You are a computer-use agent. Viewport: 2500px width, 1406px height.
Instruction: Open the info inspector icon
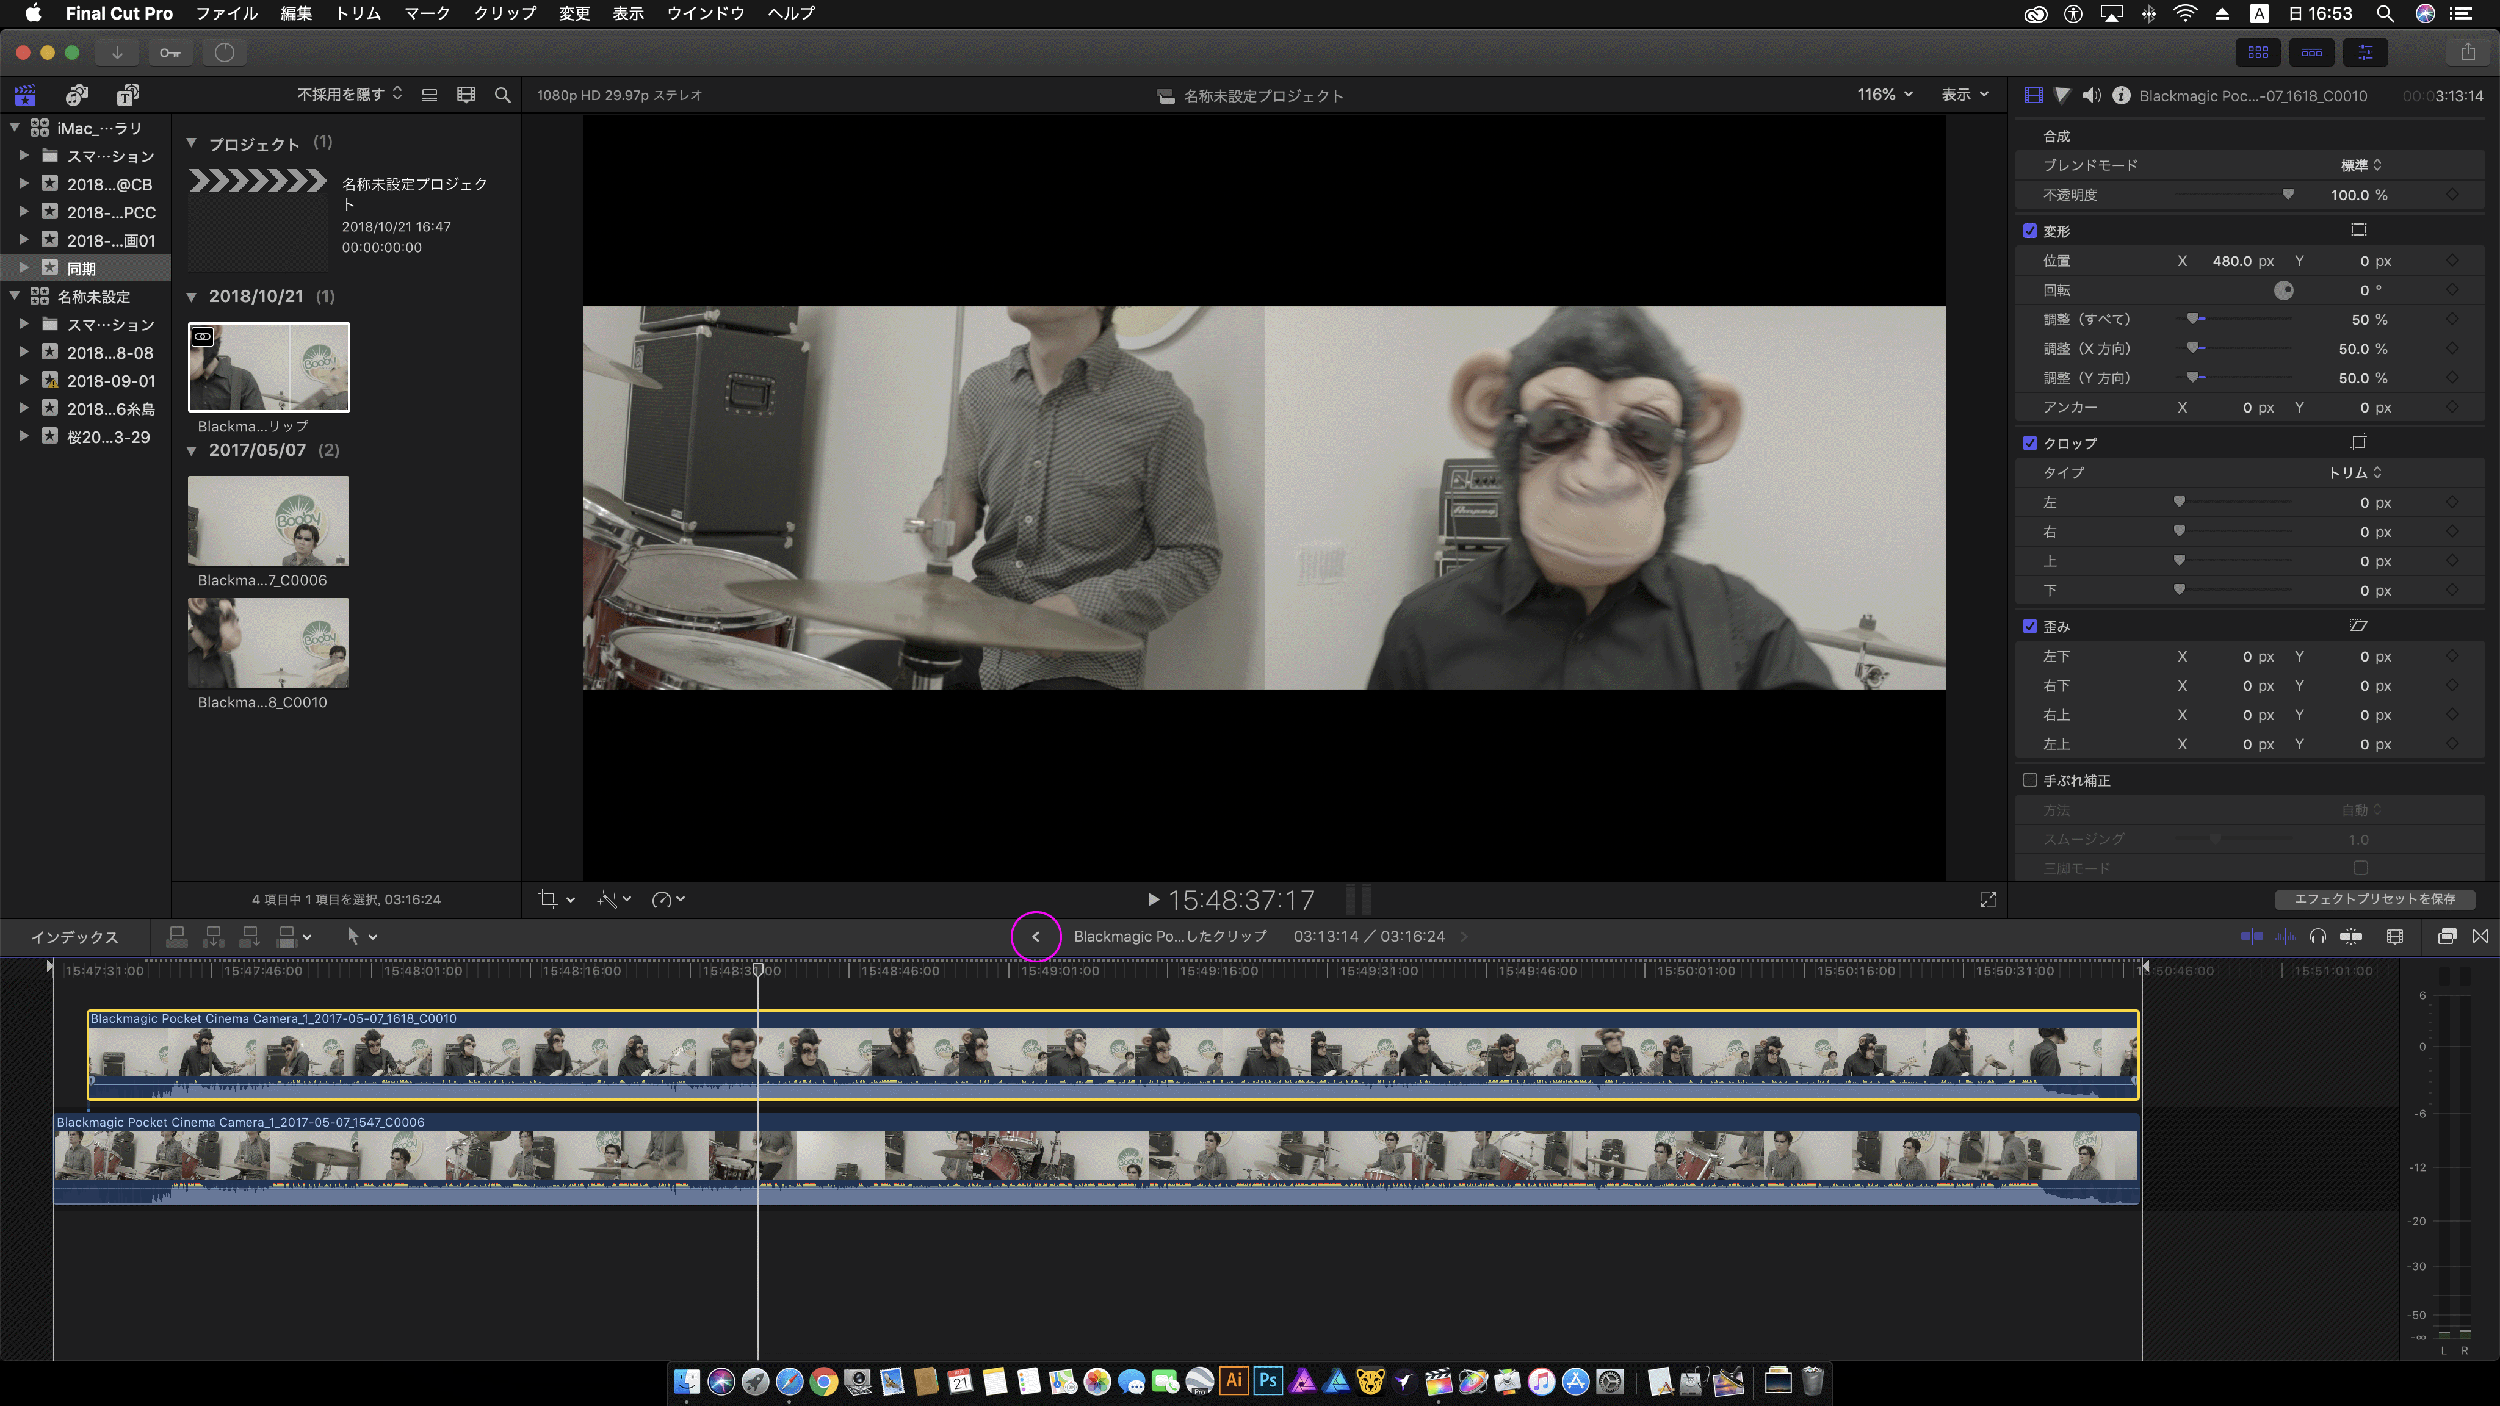click(x=2121, y=95)
